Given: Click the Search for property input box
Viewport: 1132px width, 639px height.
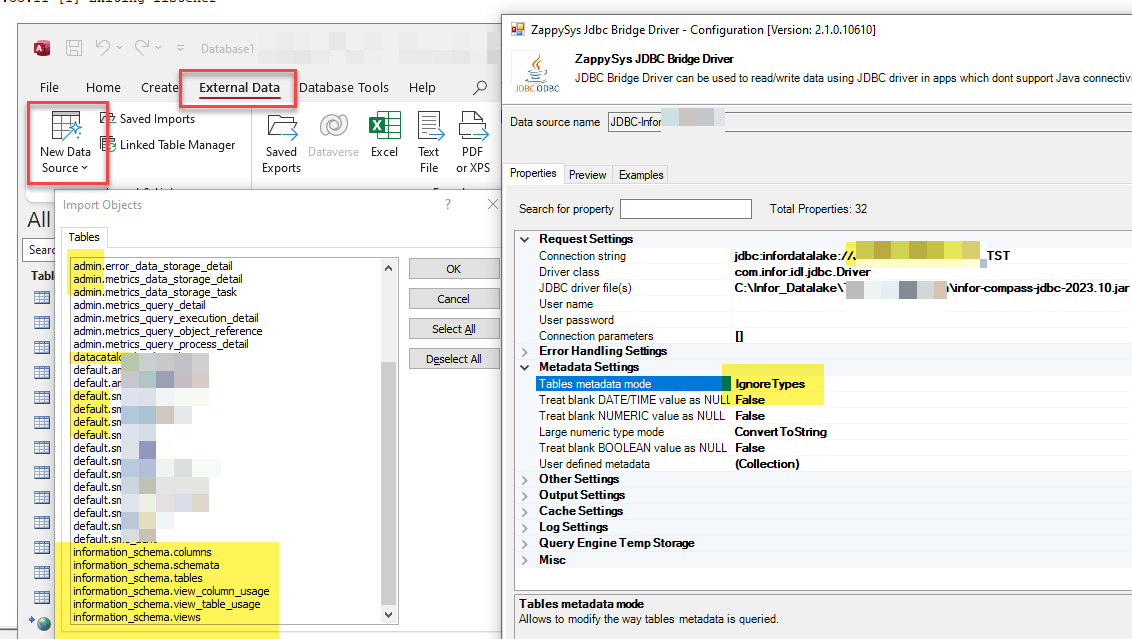Looking at the screenshot, I should pos(686,209).
